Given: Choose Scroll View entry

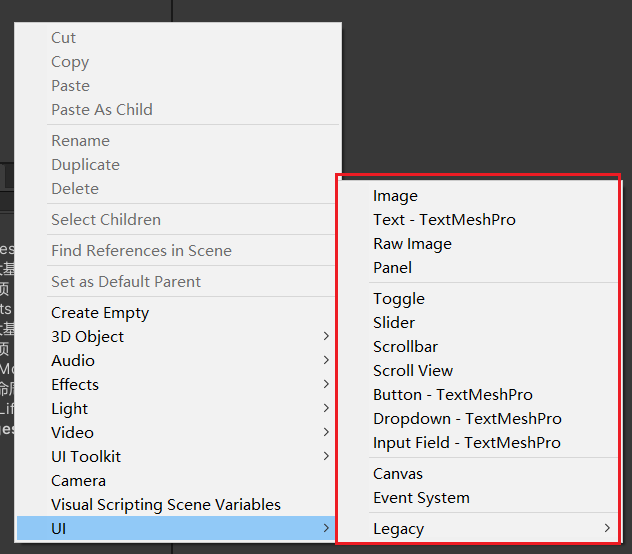Looking at the screenshot, I should coord(478,371).
